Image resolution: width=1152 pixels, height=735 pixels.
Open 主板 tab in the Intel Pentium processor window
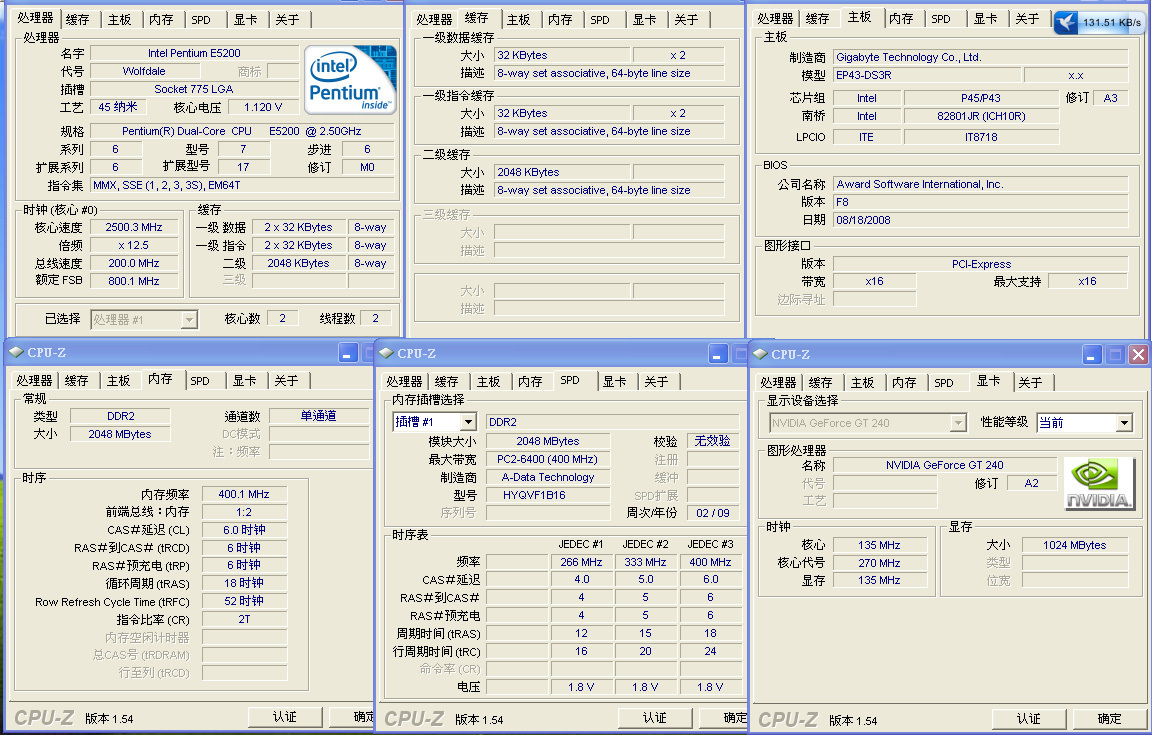119,20
